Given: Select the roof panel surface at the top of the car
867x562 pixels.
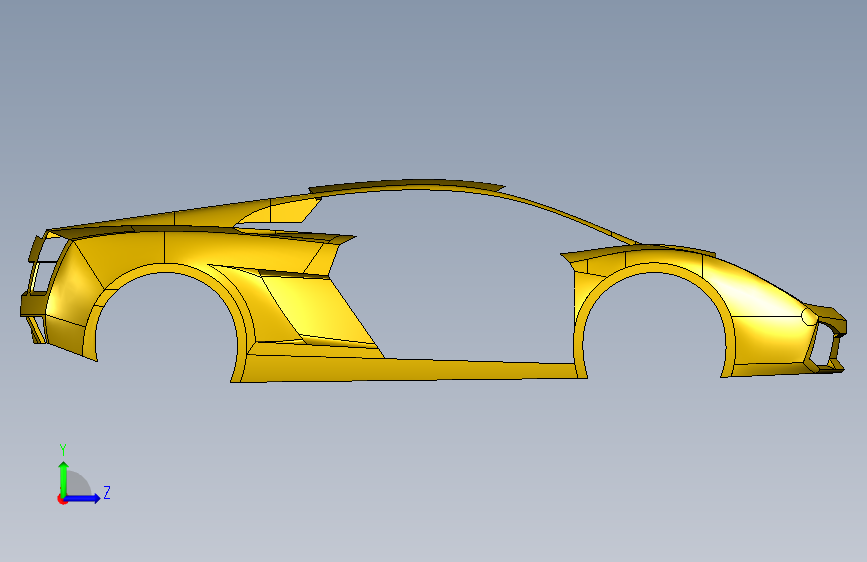Looking at the screenshot, I should (406, 185).
